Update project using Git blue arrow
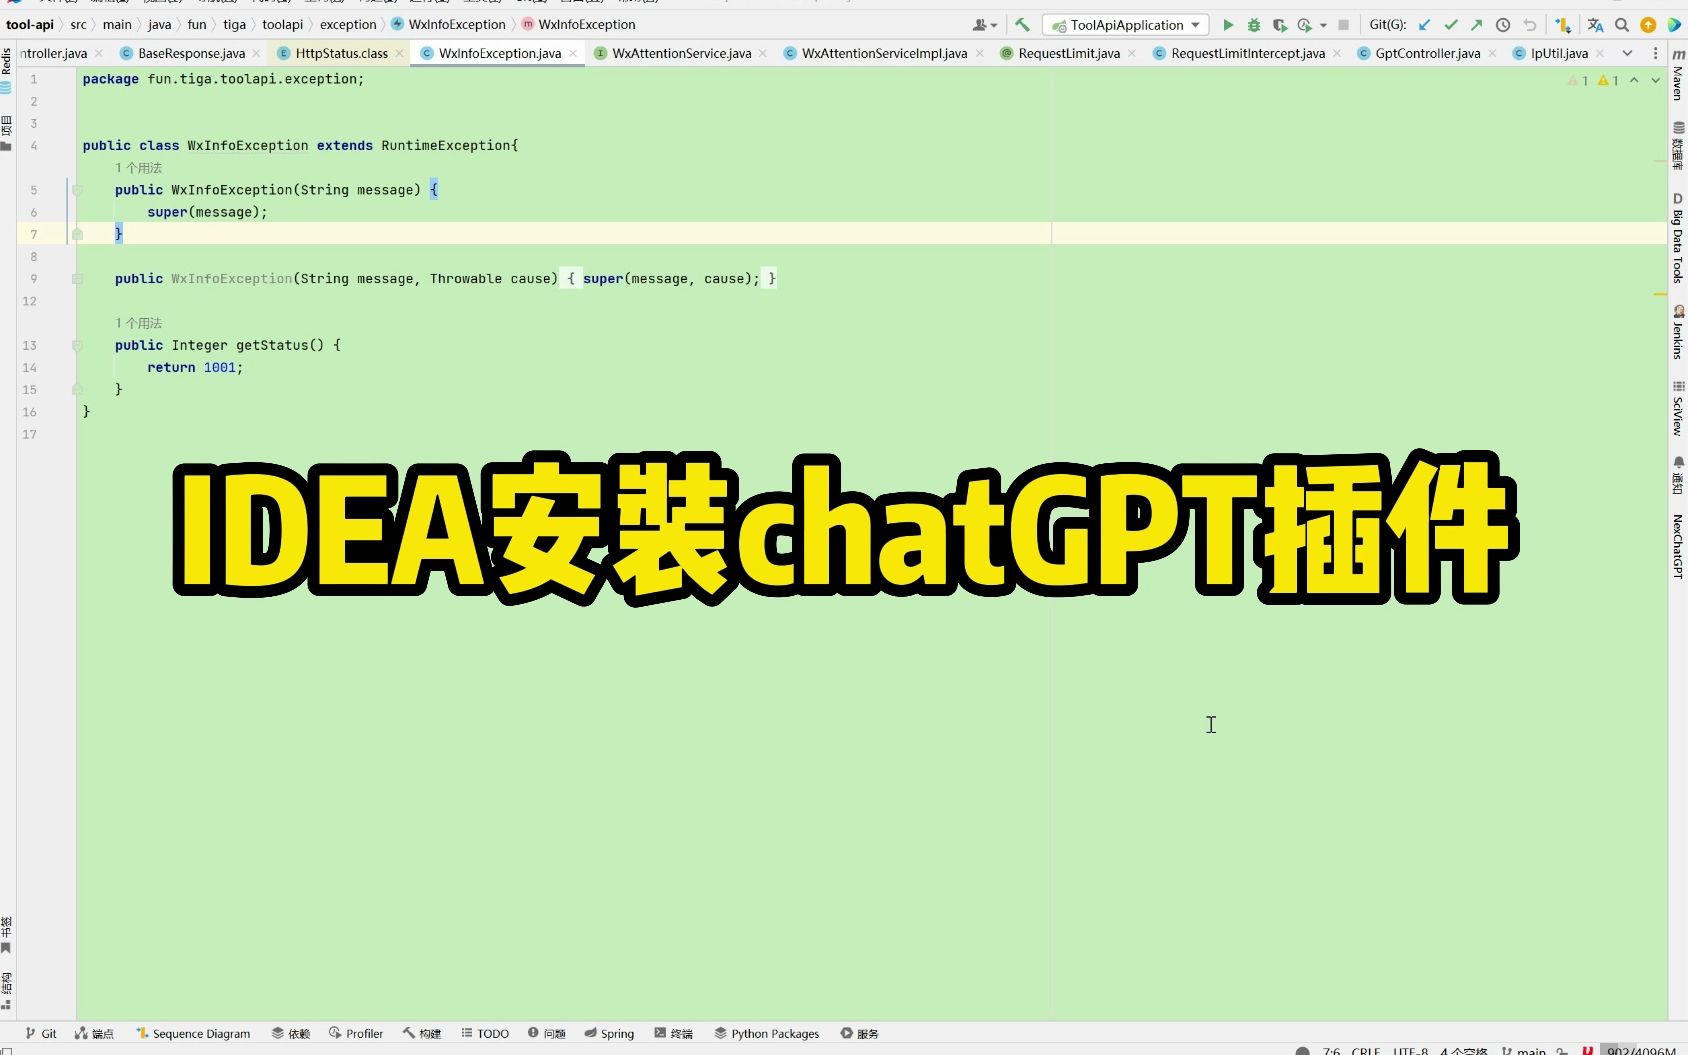Viewport: 1688px width, 1055px height. pos(1425,25)
